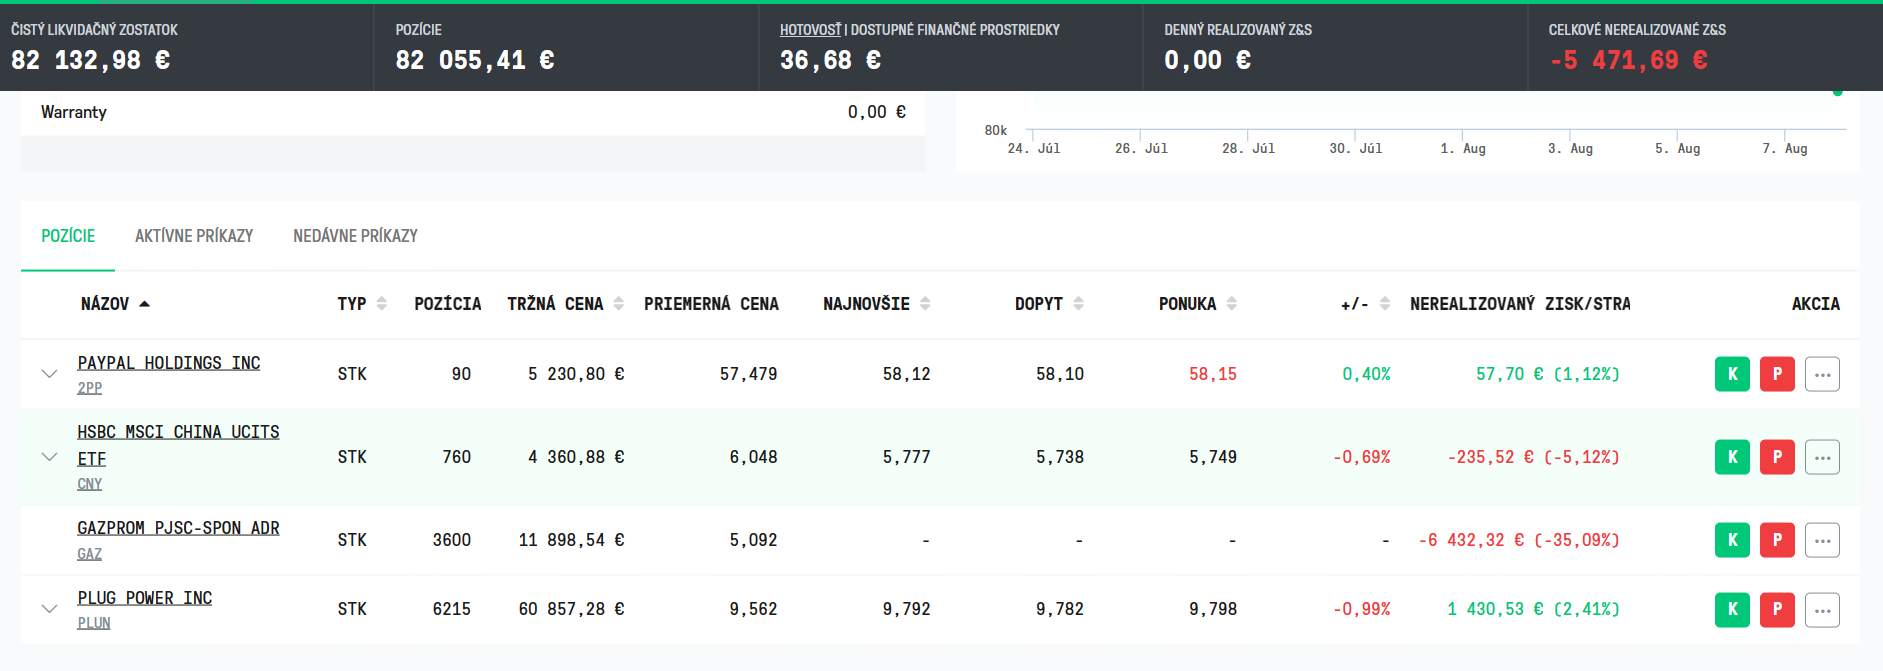Viewport: 1883px width, 671px height.
Task: Expand HSBC MSCI China ETF row details
Action: pyautogui.click(x=49, y=457)
